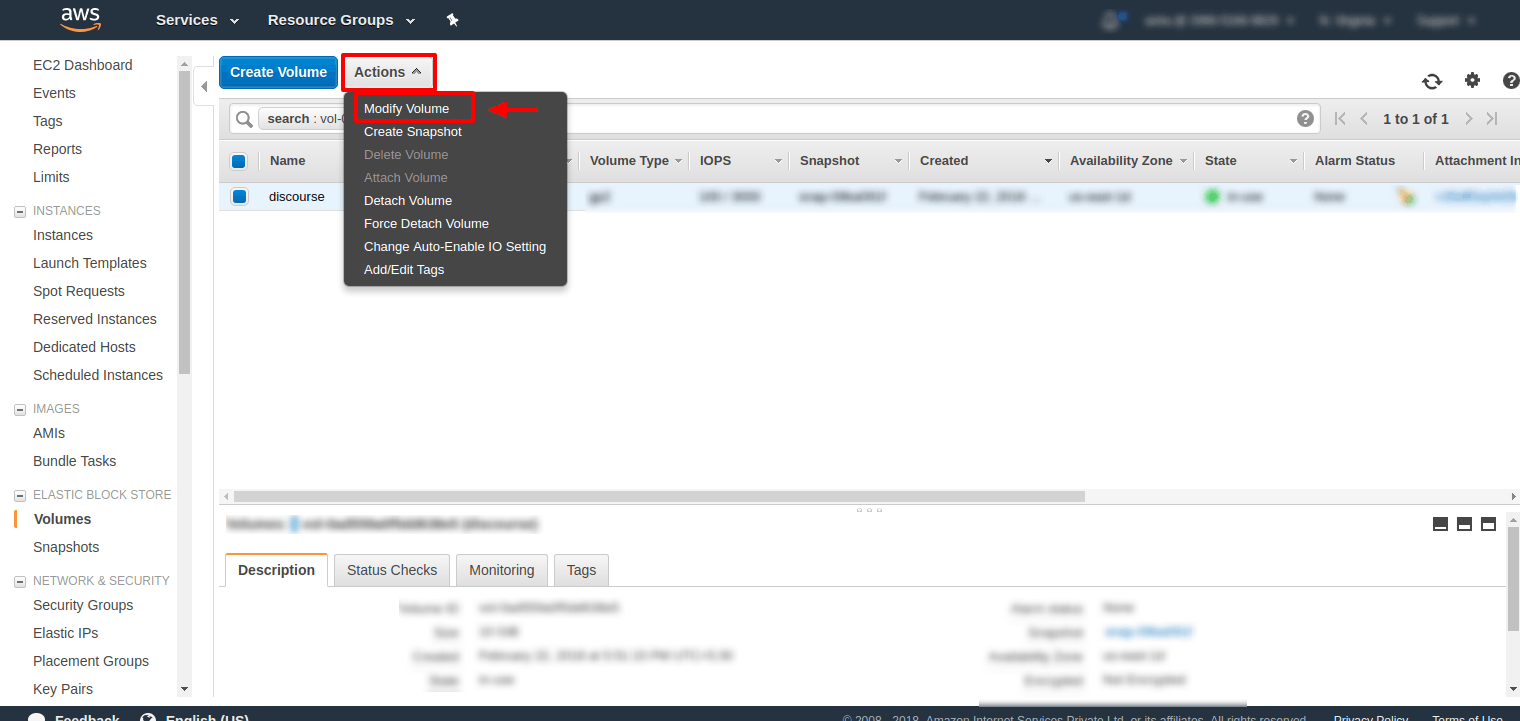The width and height of the screenshot is (1520, 721).
Task: Open the preferences gear icon
Action: pyautogui.click(x=1472, y=81)
